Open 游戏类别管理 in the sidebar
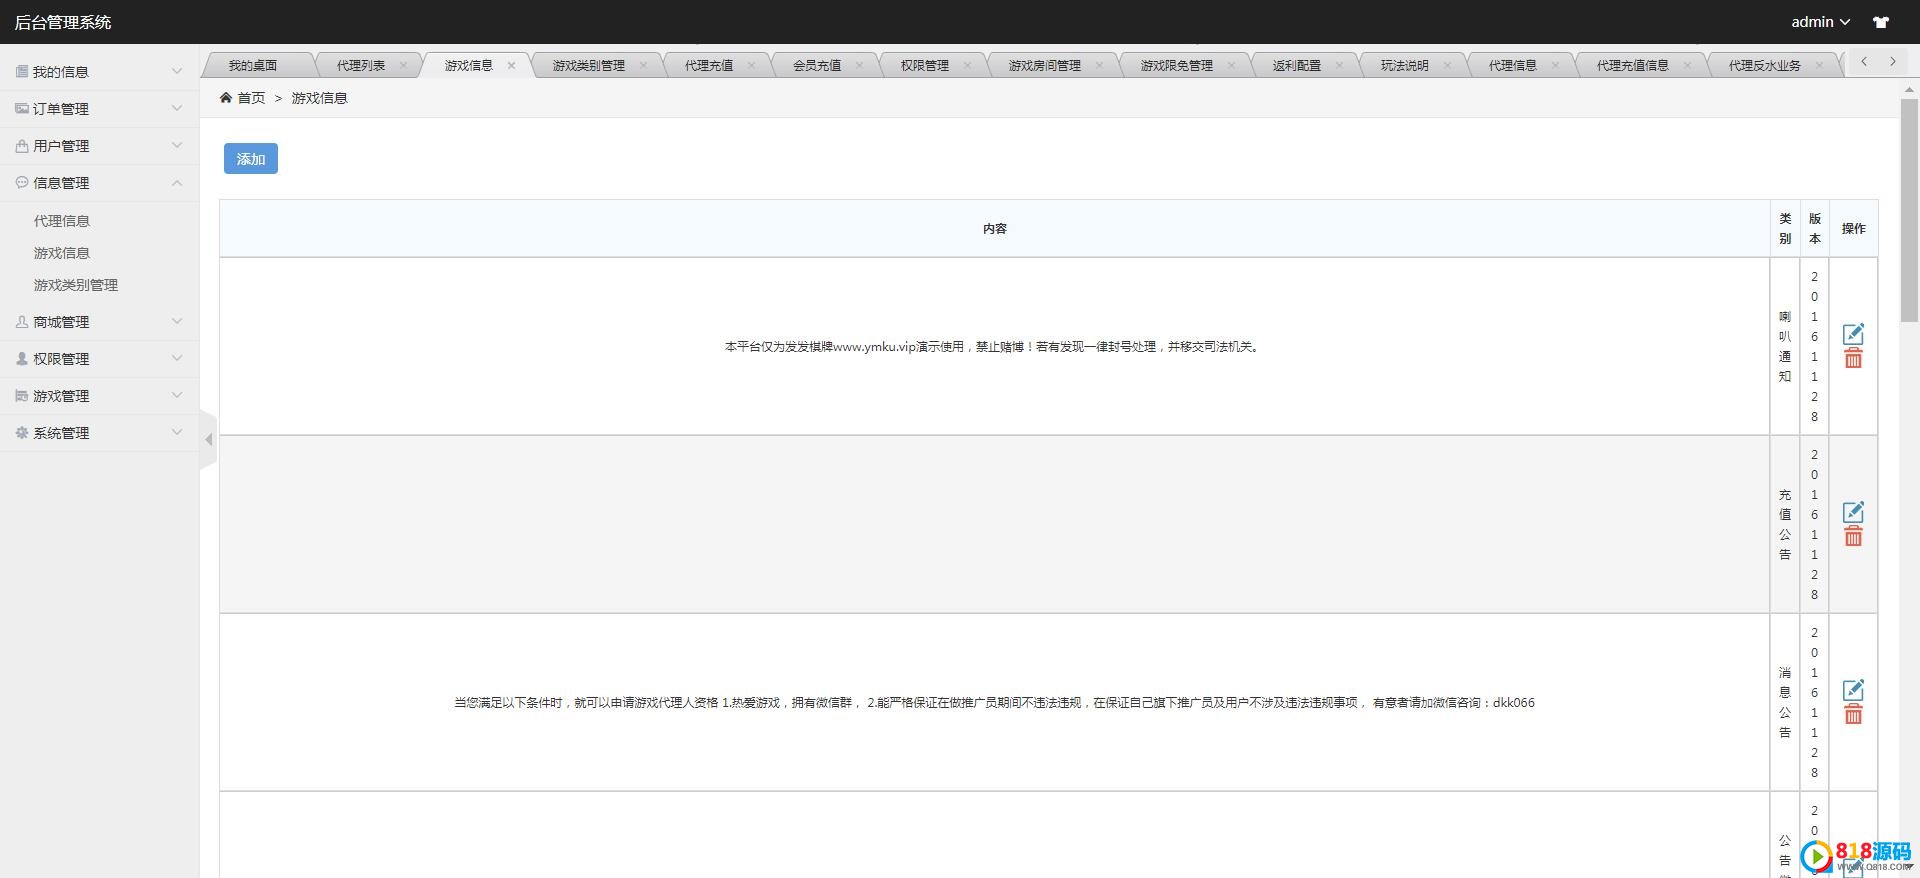 (76, 285)
